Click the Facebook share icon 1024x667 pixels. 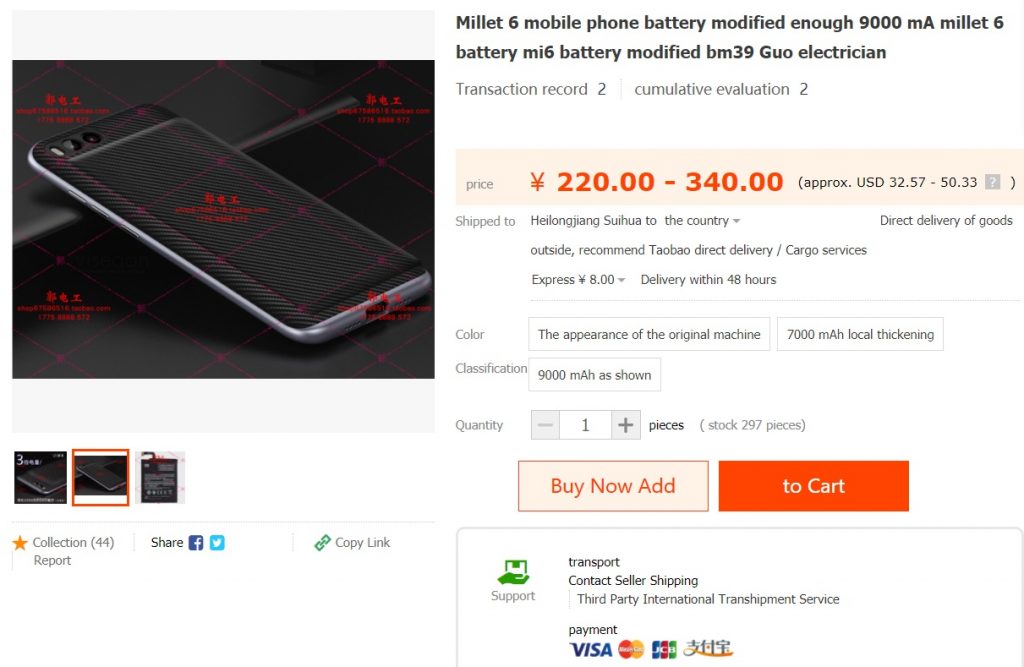click(x=196, y=543)
